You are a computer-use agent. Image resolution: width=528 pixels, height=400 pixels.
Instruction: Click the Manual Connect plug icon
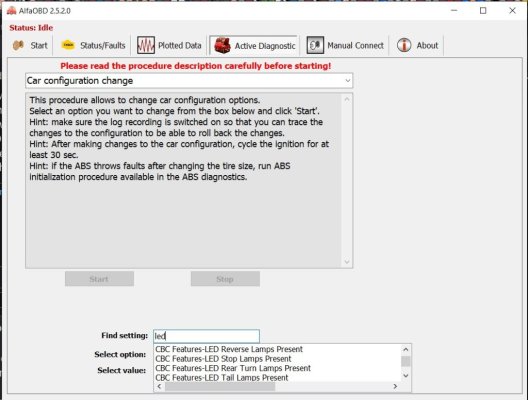(x=315, y=45)
